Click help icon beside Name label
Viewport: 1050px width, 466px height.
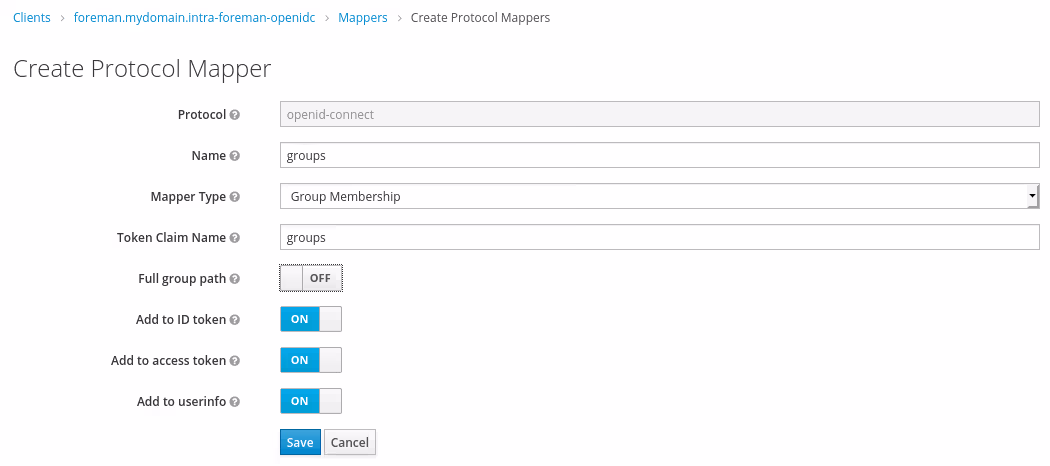(x=235, y=156)
